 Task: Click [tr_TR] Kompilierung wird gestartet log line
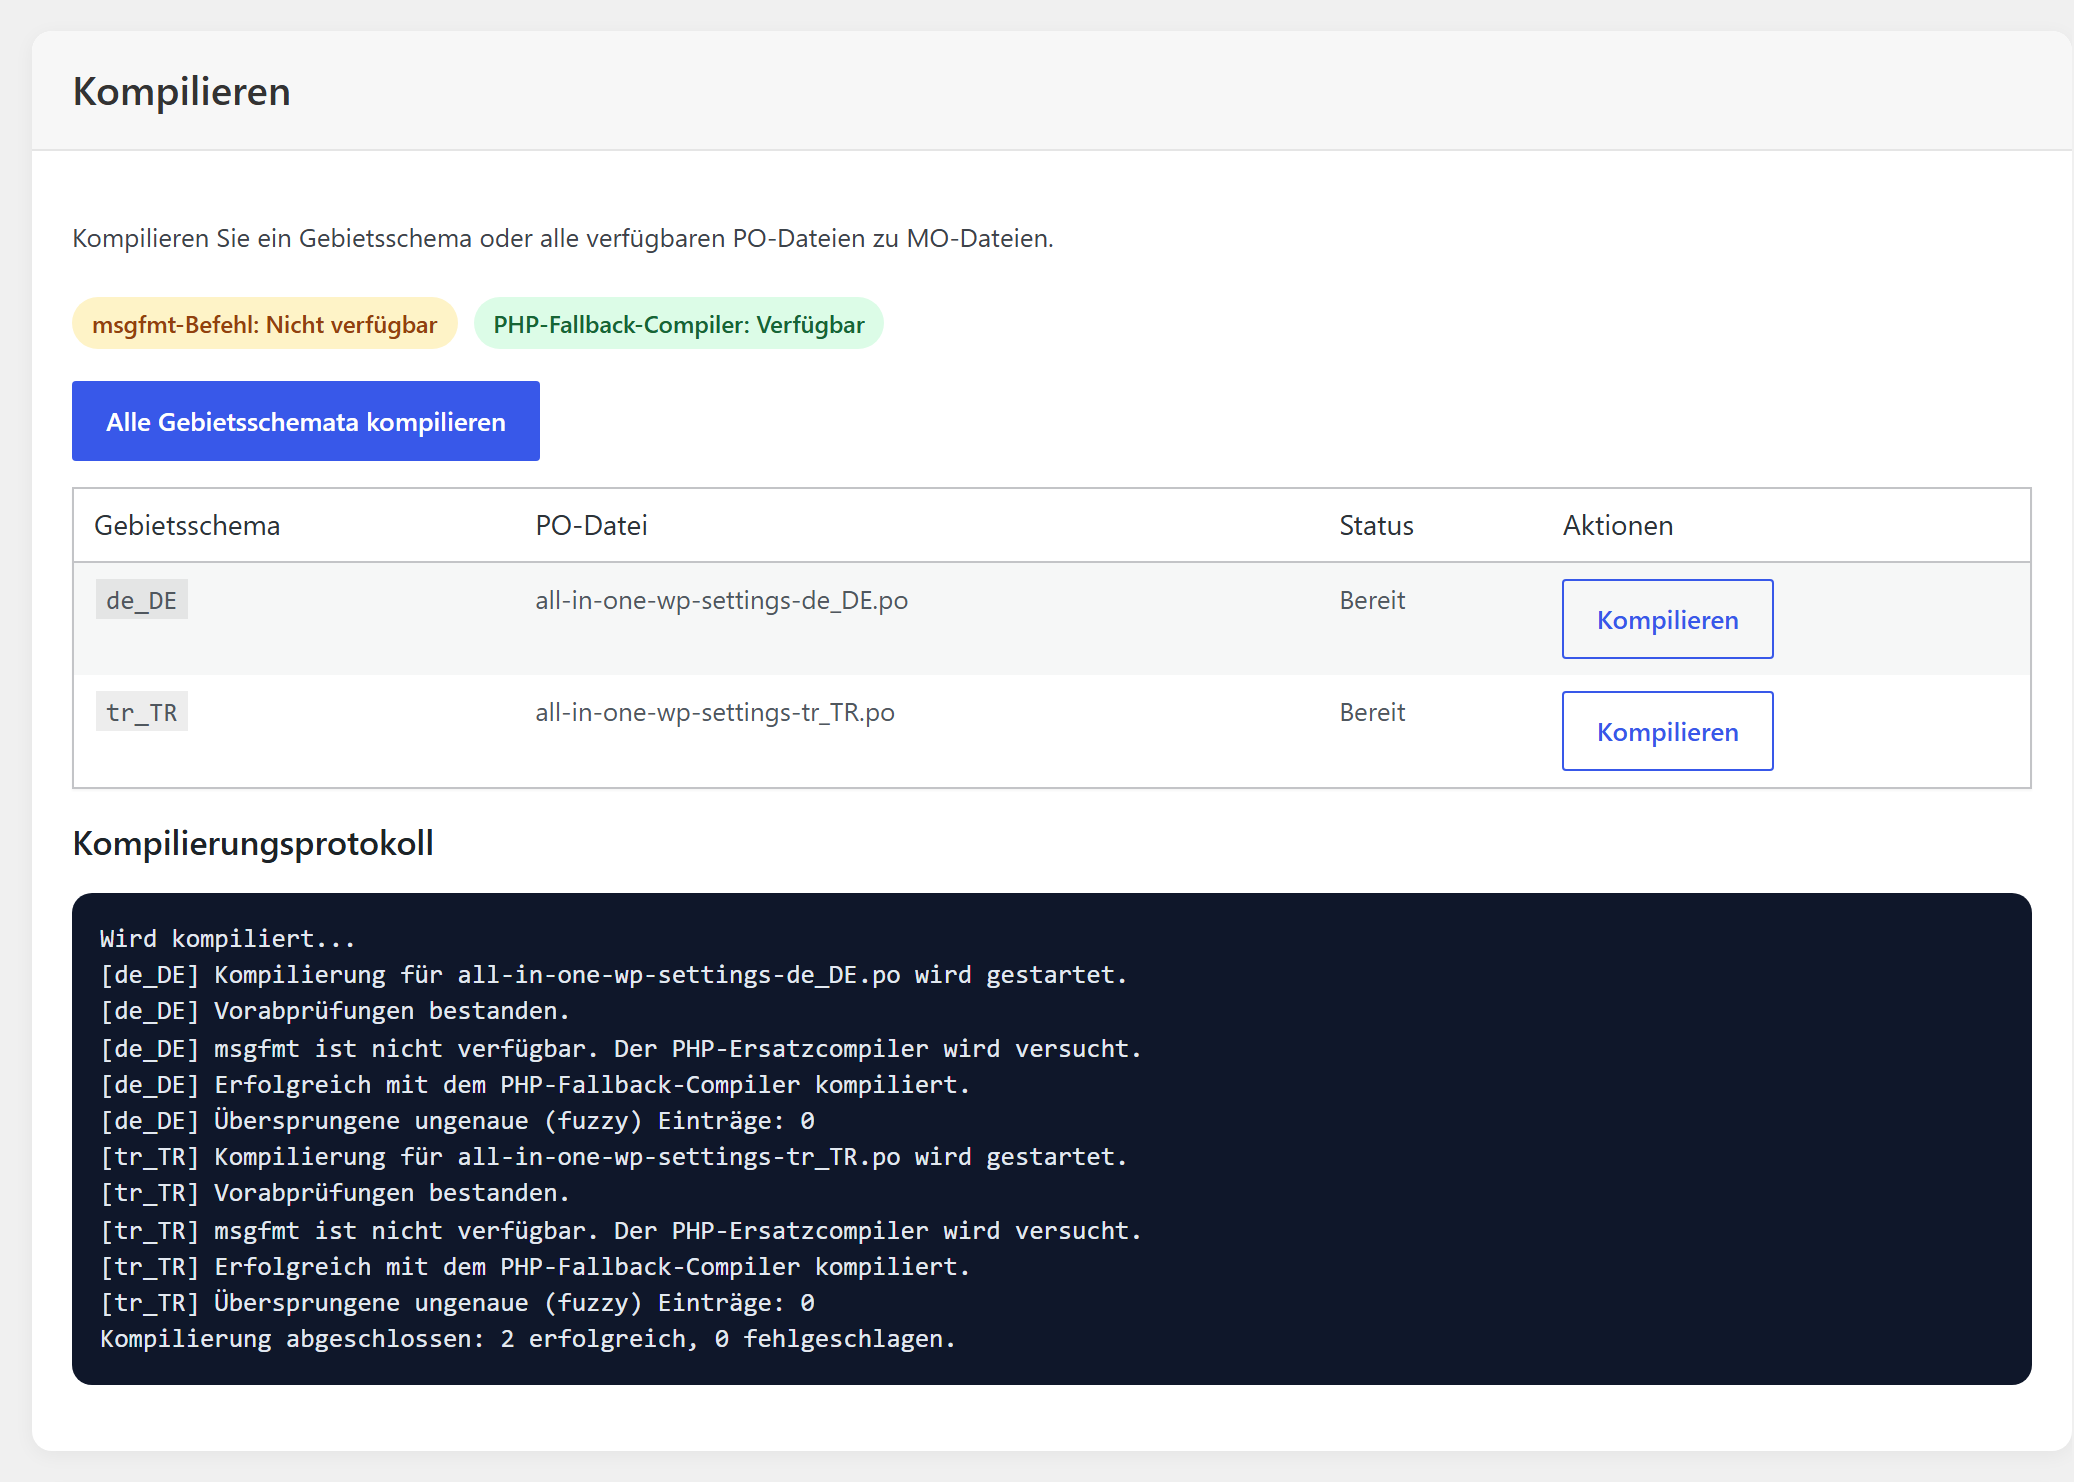tap(614, 1156)
